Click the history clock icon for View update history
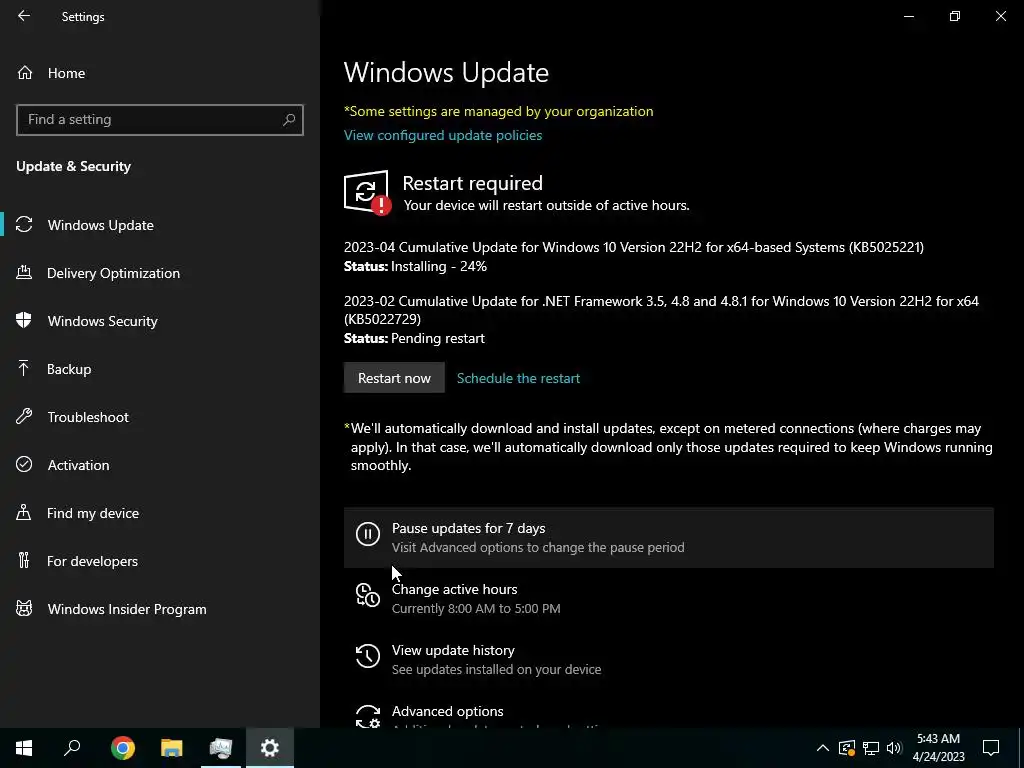Screen dimensions: 1024x768 [368, 656]
